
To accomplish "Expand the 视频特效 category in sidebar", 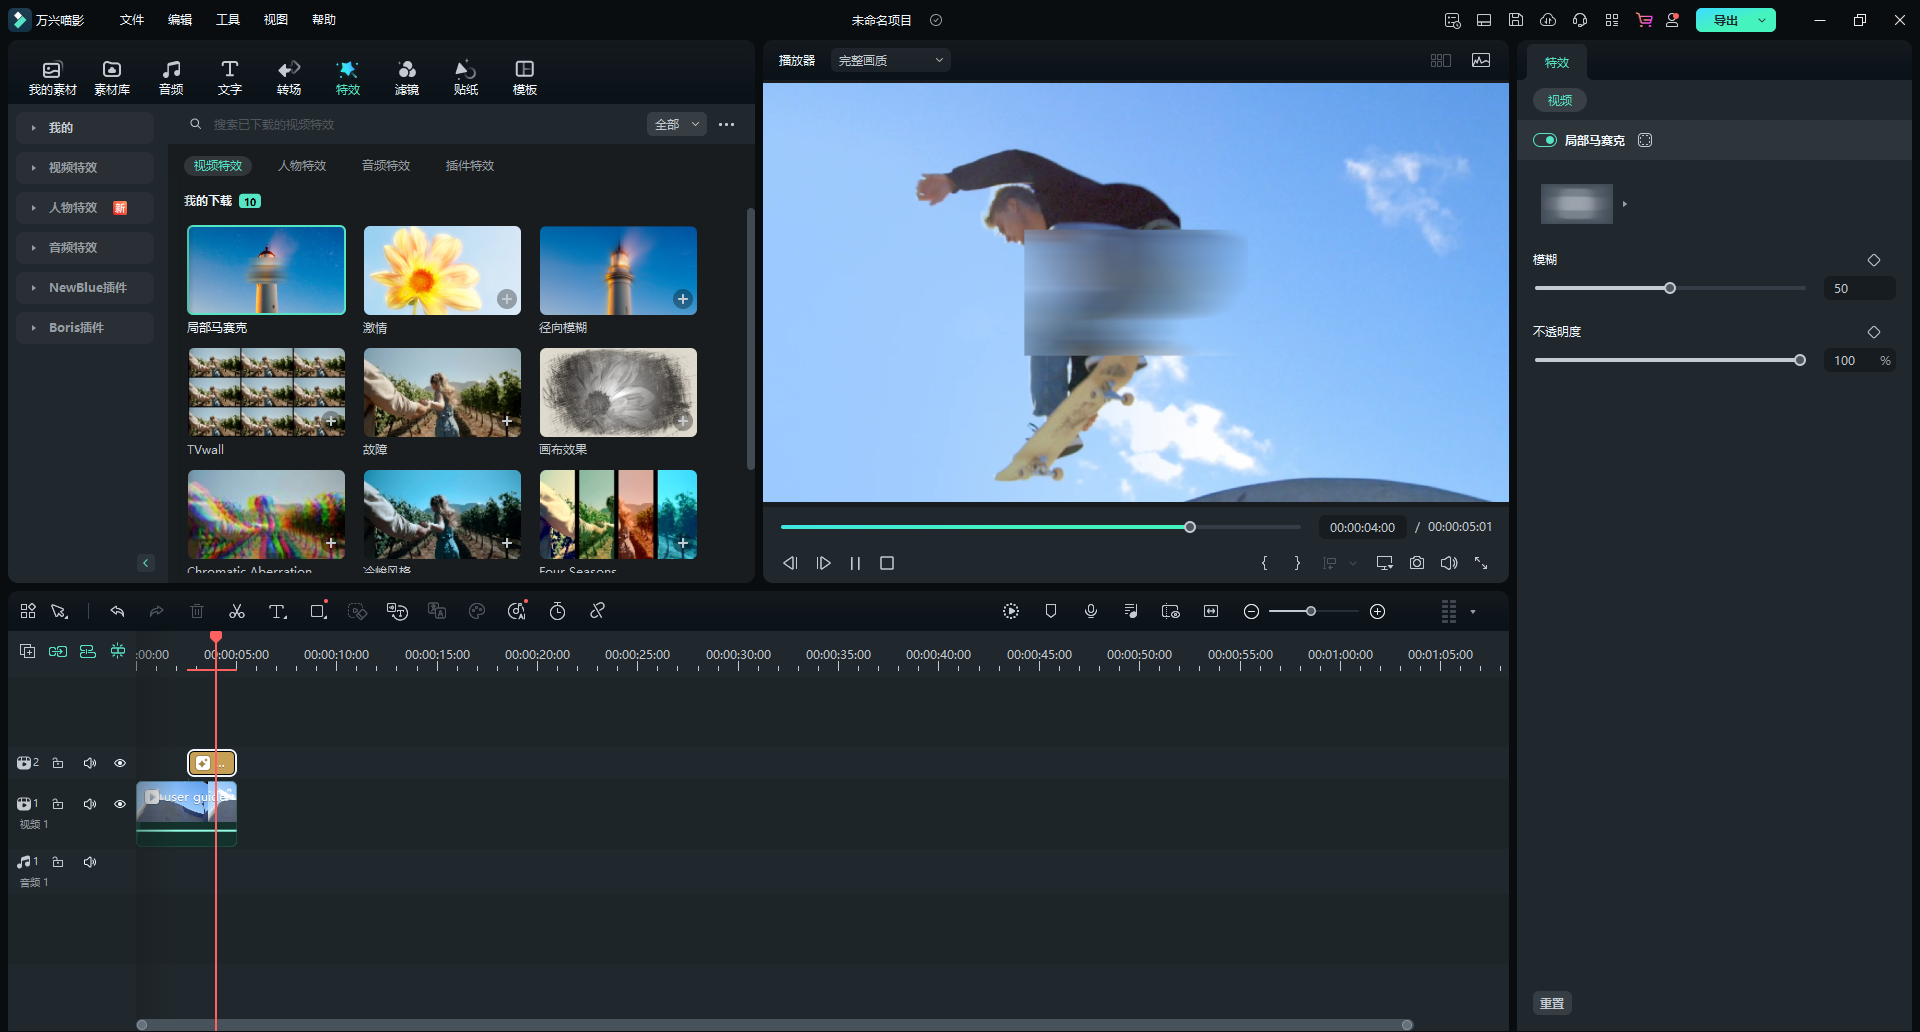I will pos(73,168).
